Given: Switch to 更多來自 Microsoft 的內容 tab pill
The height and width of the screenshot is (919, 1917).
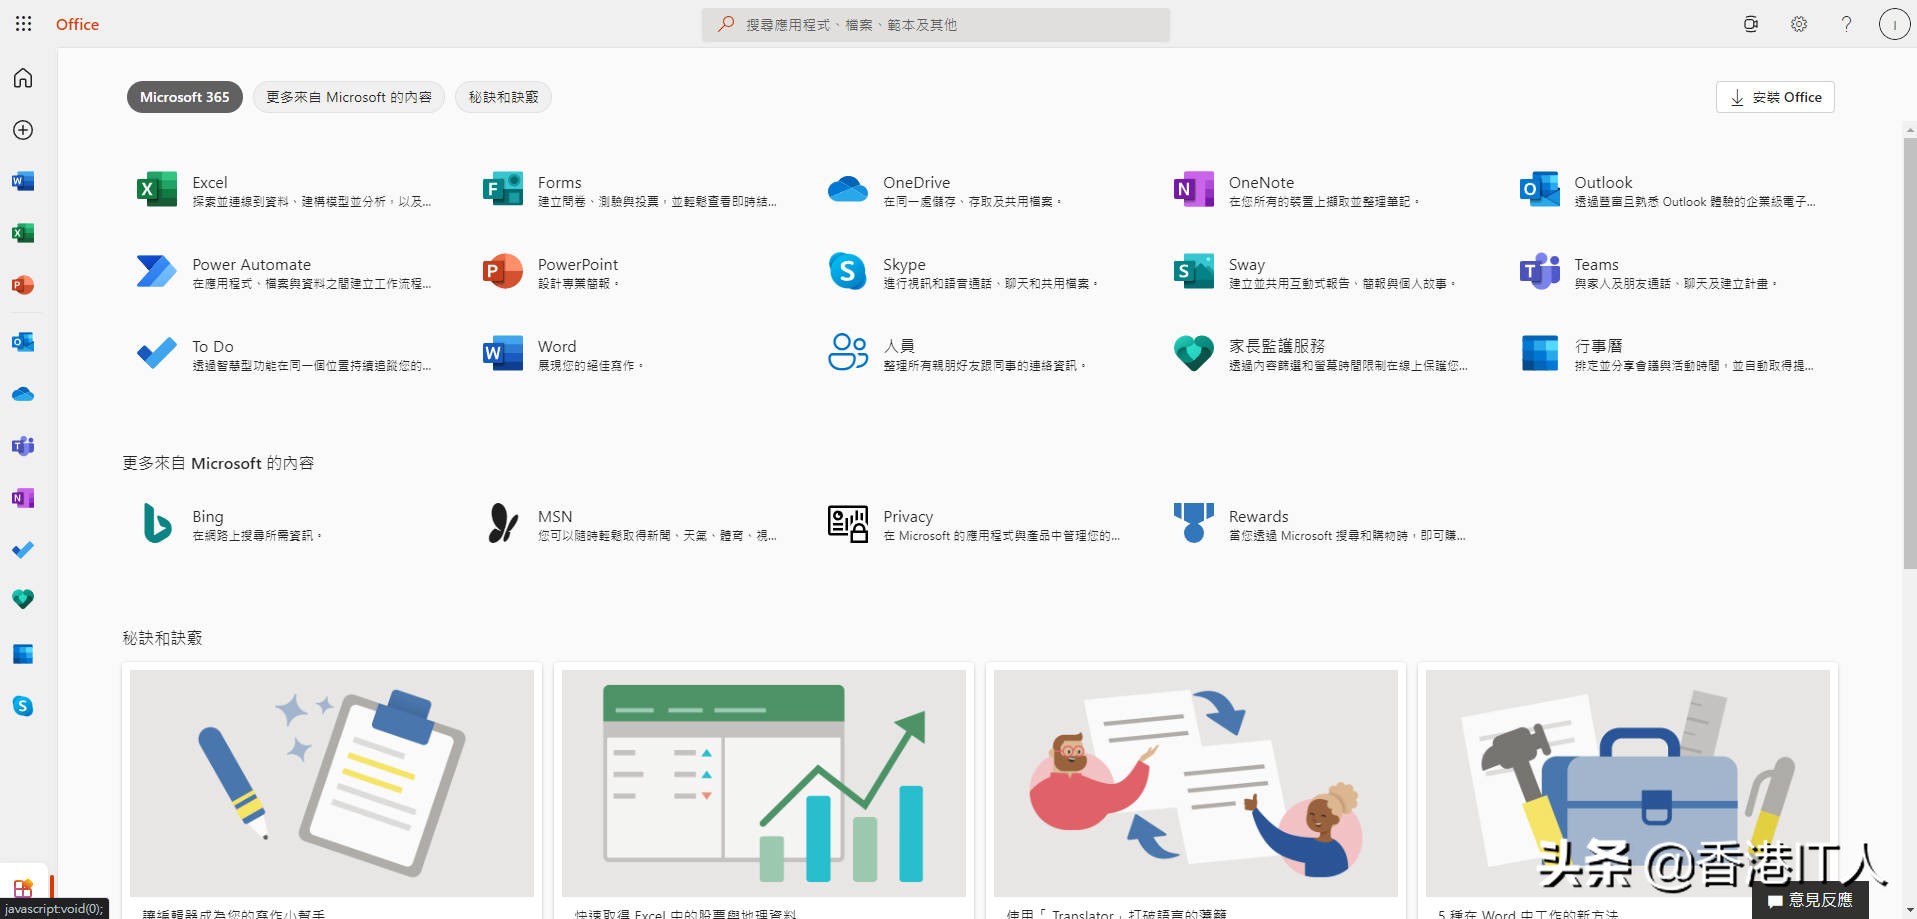Looking at the screenshot, I should (x=349, y=97).
